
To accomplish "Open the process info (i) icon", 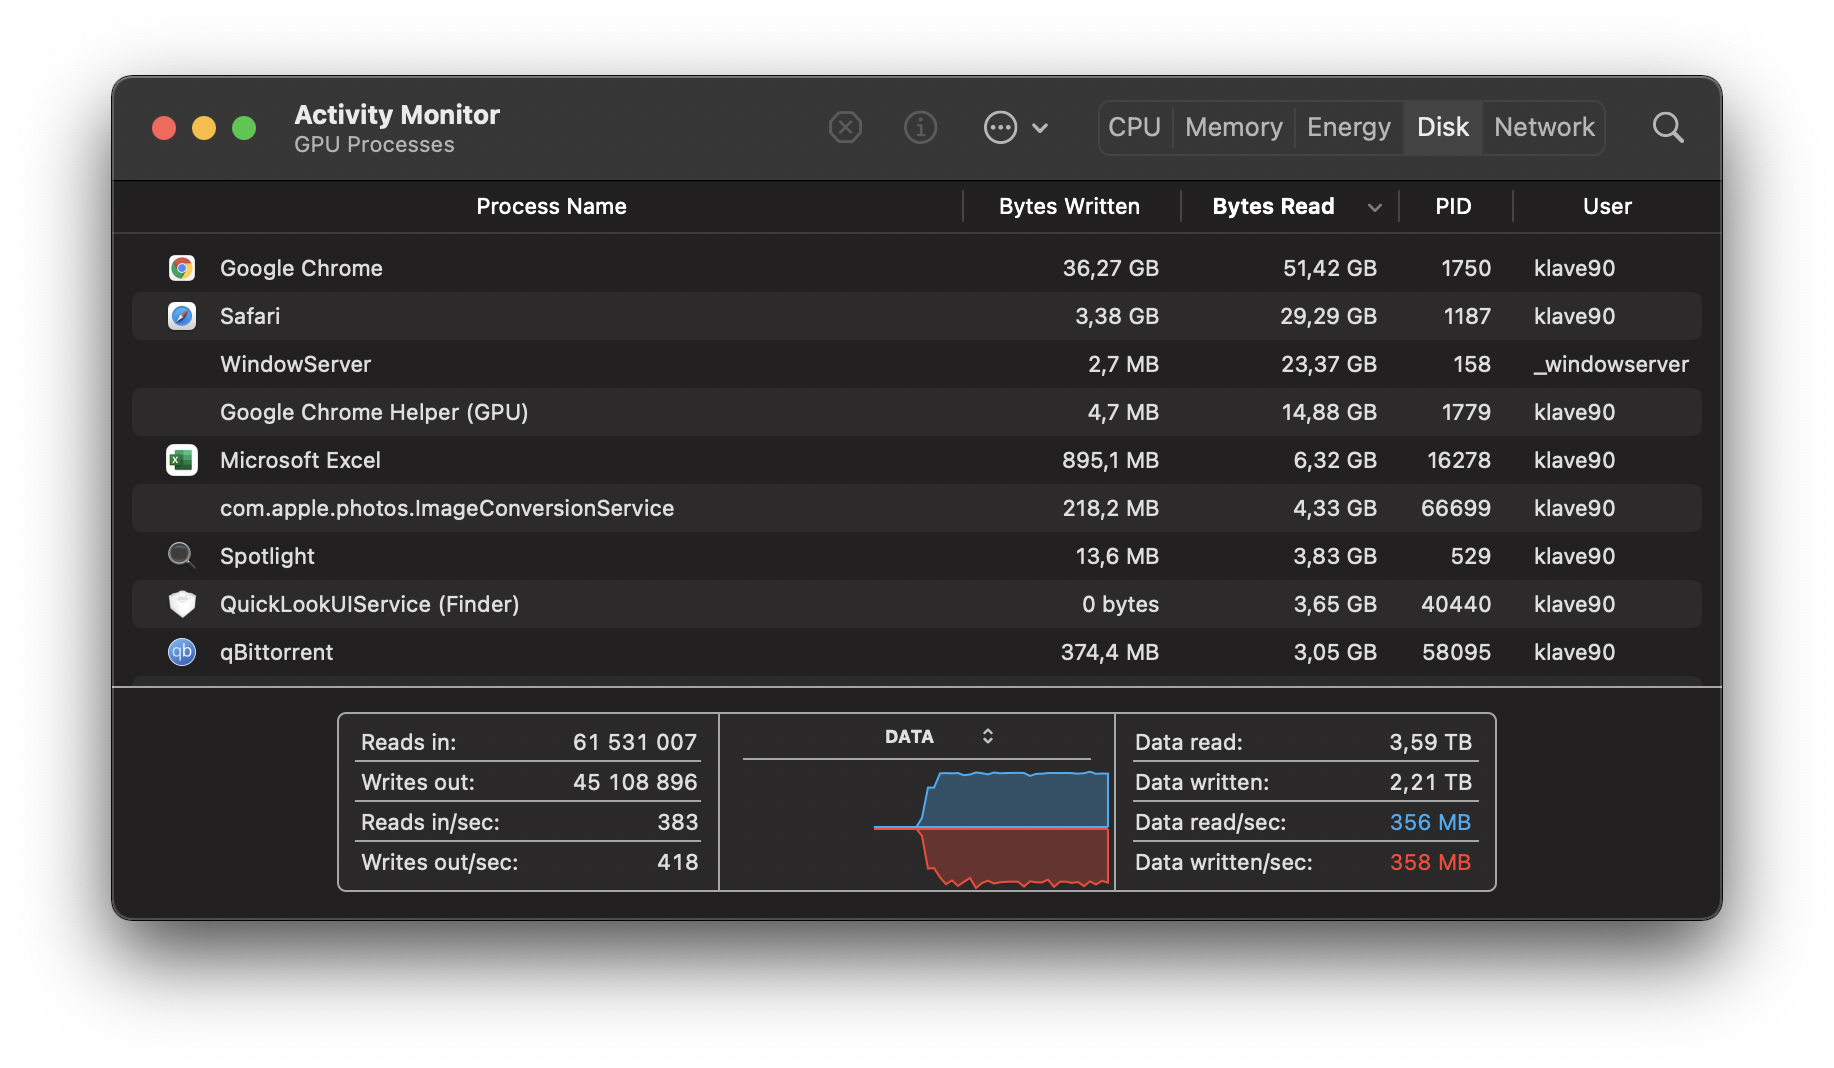I will coord(920,128).
